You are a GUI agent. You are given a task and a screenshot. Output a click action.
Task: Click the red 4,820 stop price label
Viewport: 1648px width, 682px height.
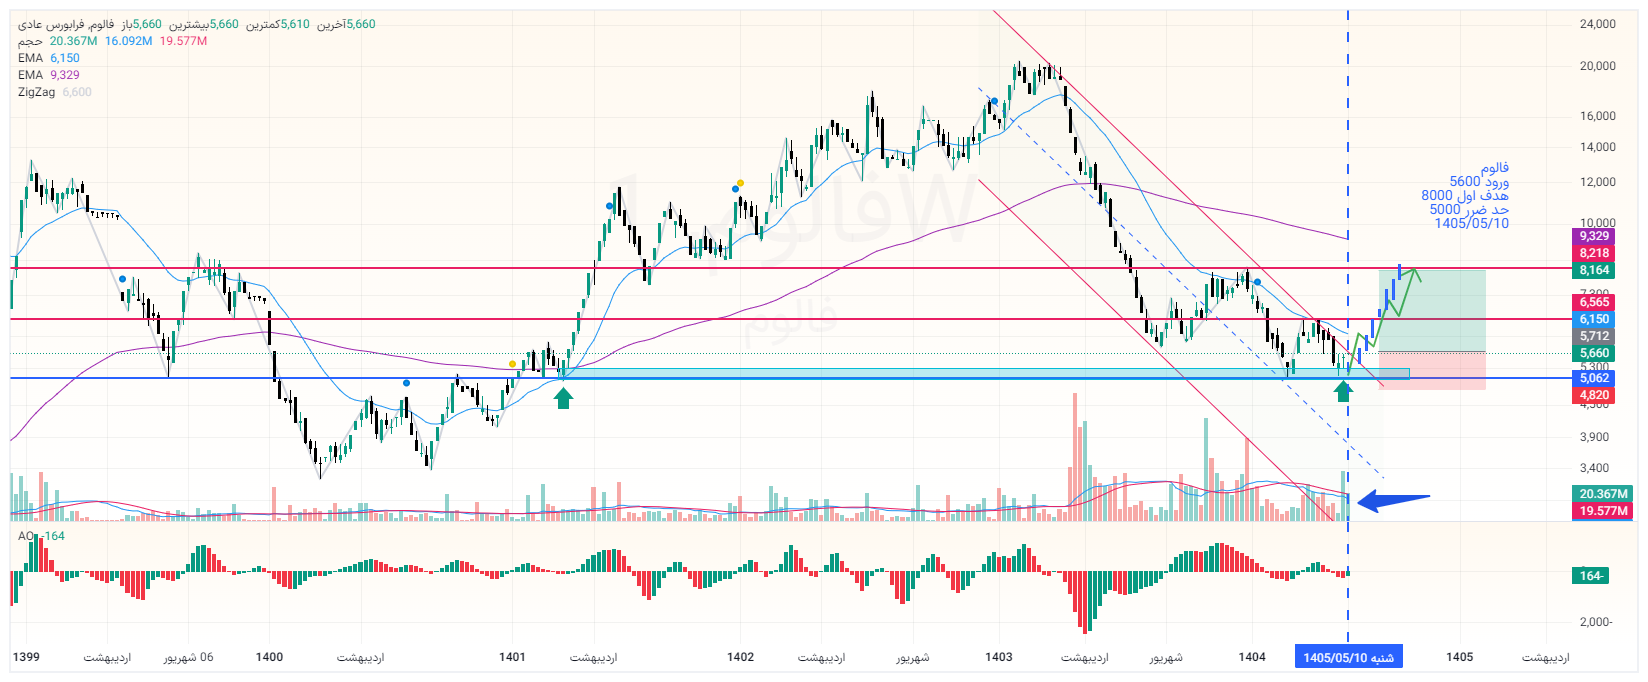tap(1594, 395)
